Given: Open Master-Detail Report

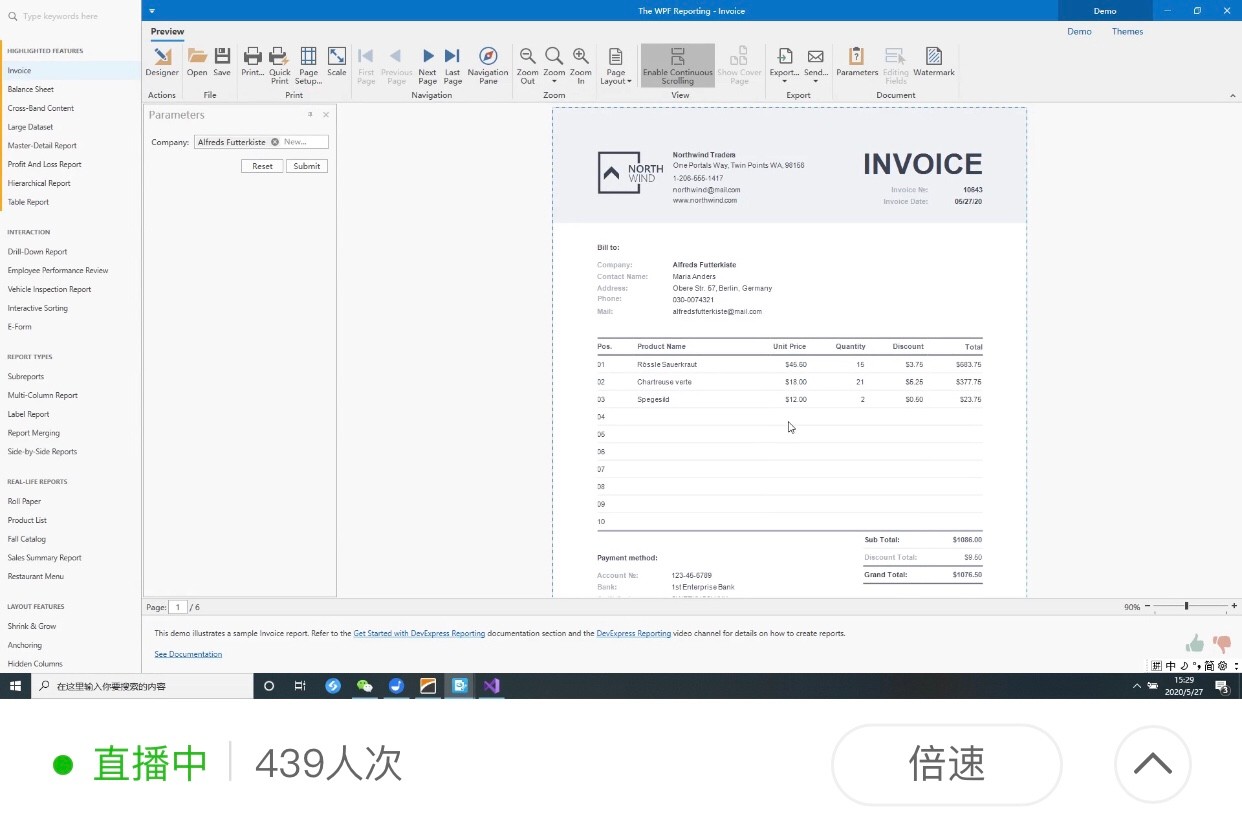Looking at the screenshot, I should [70, 146].
